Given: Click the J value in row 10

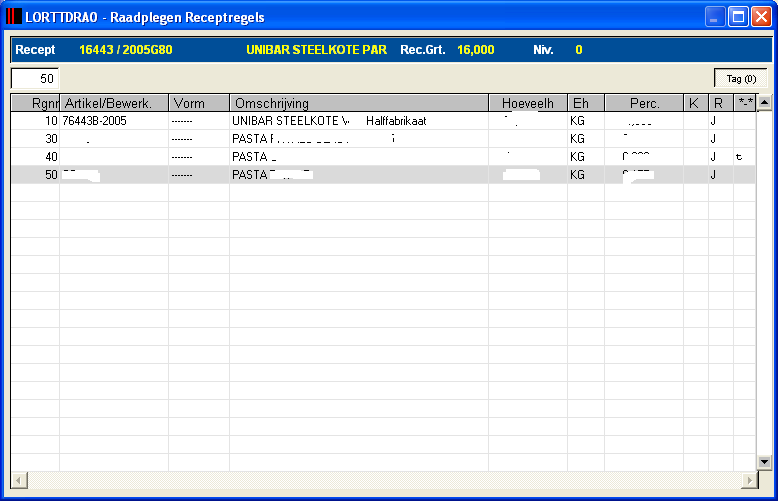Looking at the screenshot, I should click(713, 121).
